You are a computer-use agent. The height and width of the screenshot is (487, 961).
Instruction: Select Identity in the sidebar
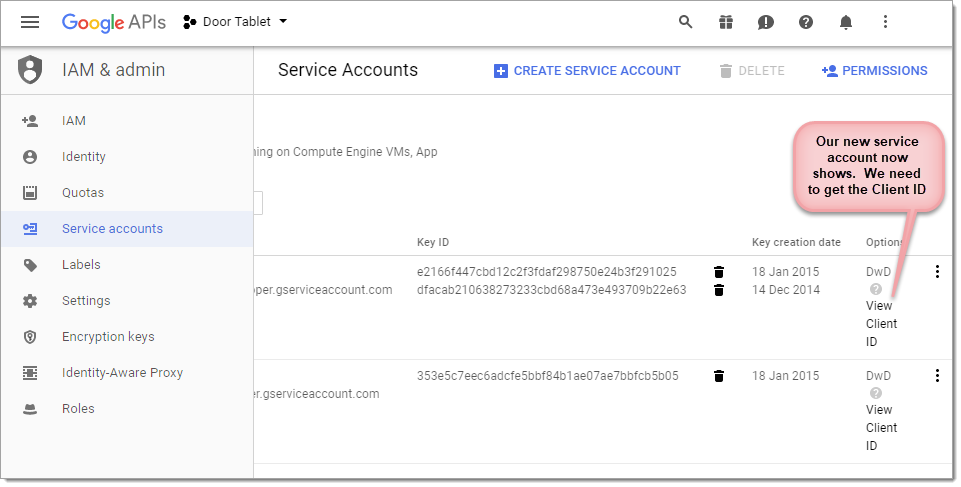(x=127, y=157)
